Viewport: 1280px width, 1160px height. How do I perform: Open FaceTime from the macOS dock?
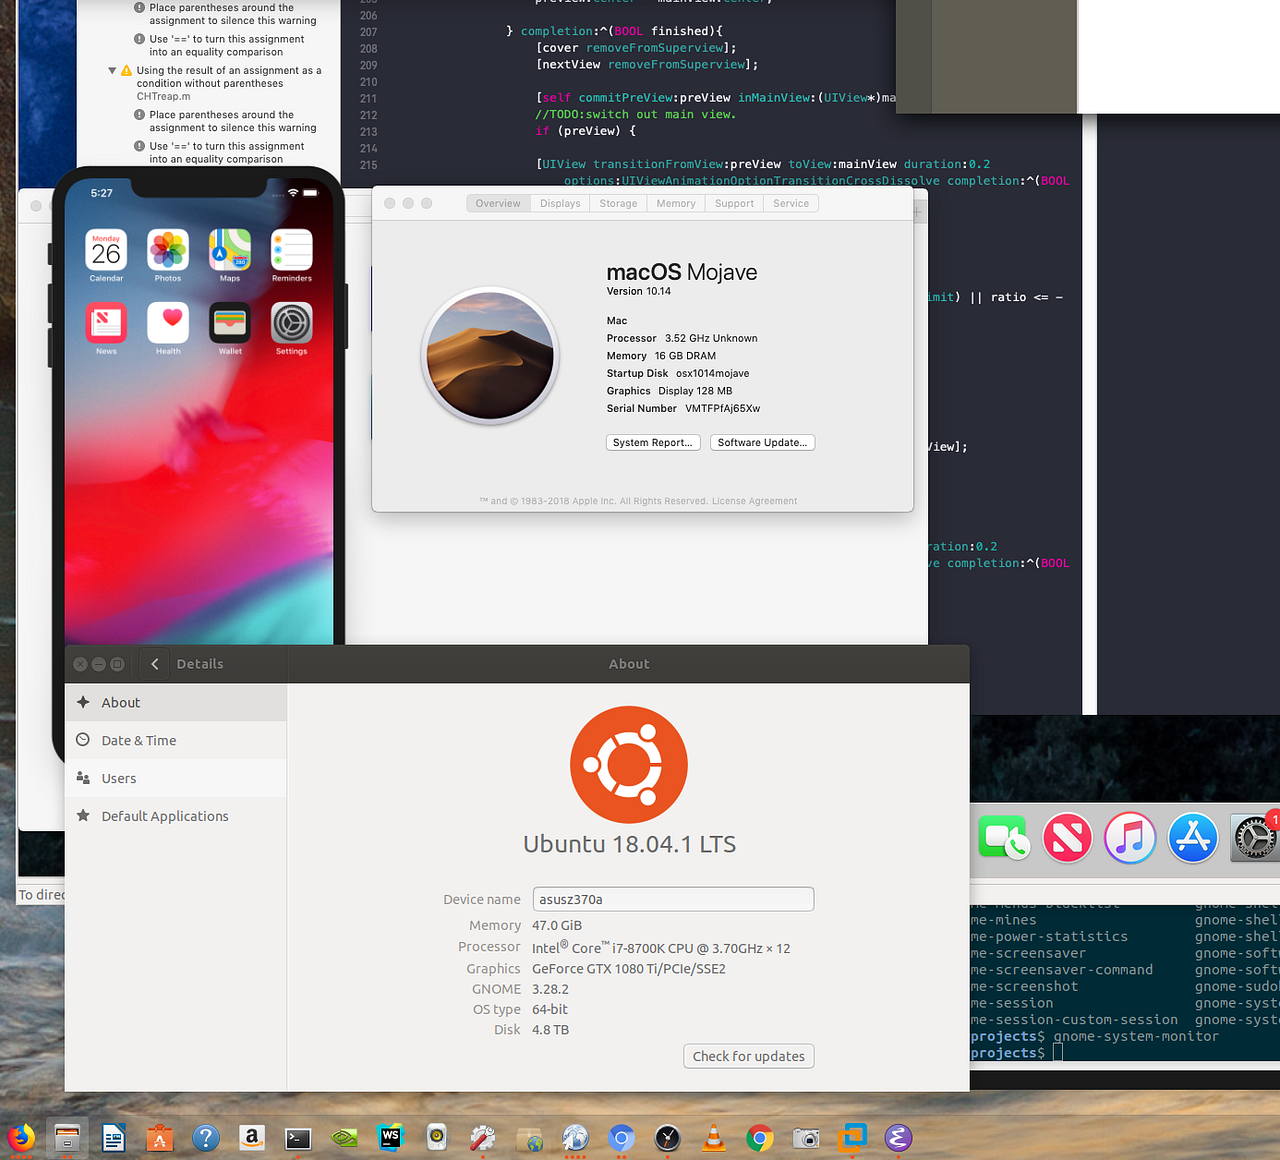[1004, 838]
